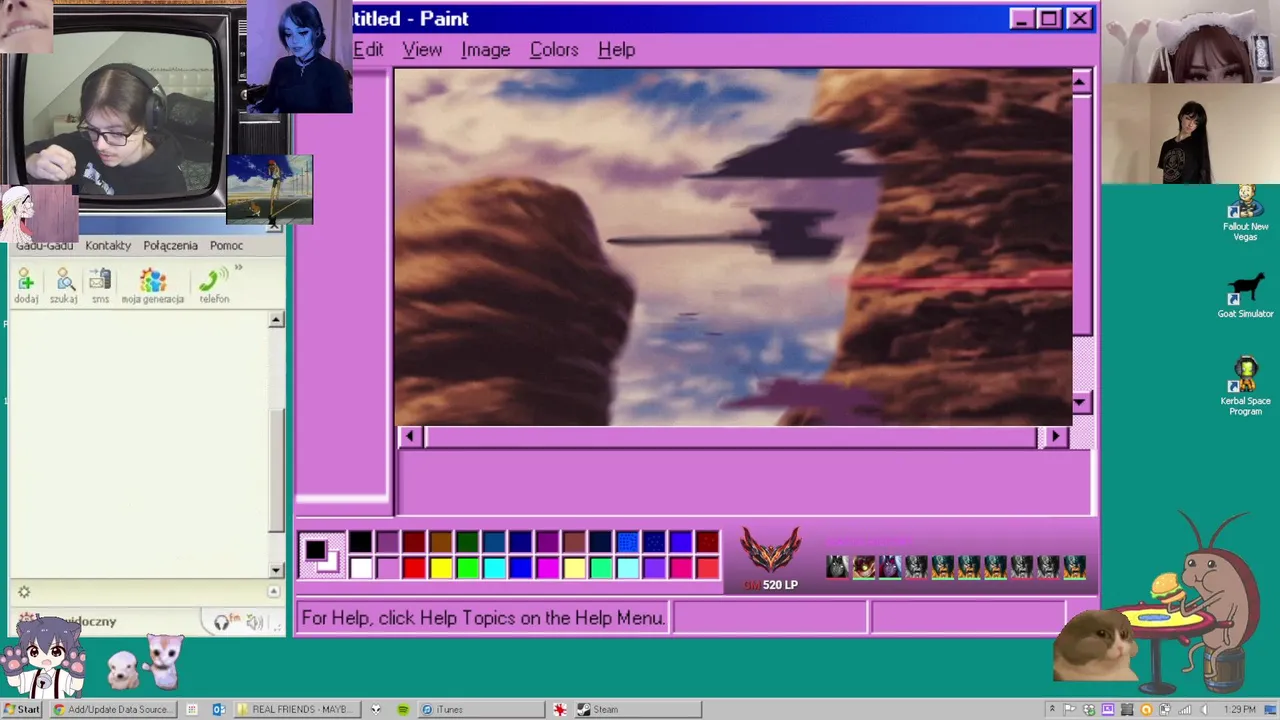Open Gadu-Gadu settings gear at list bottom
Viewport: 1280px width, 720px height.
point(24,592)
